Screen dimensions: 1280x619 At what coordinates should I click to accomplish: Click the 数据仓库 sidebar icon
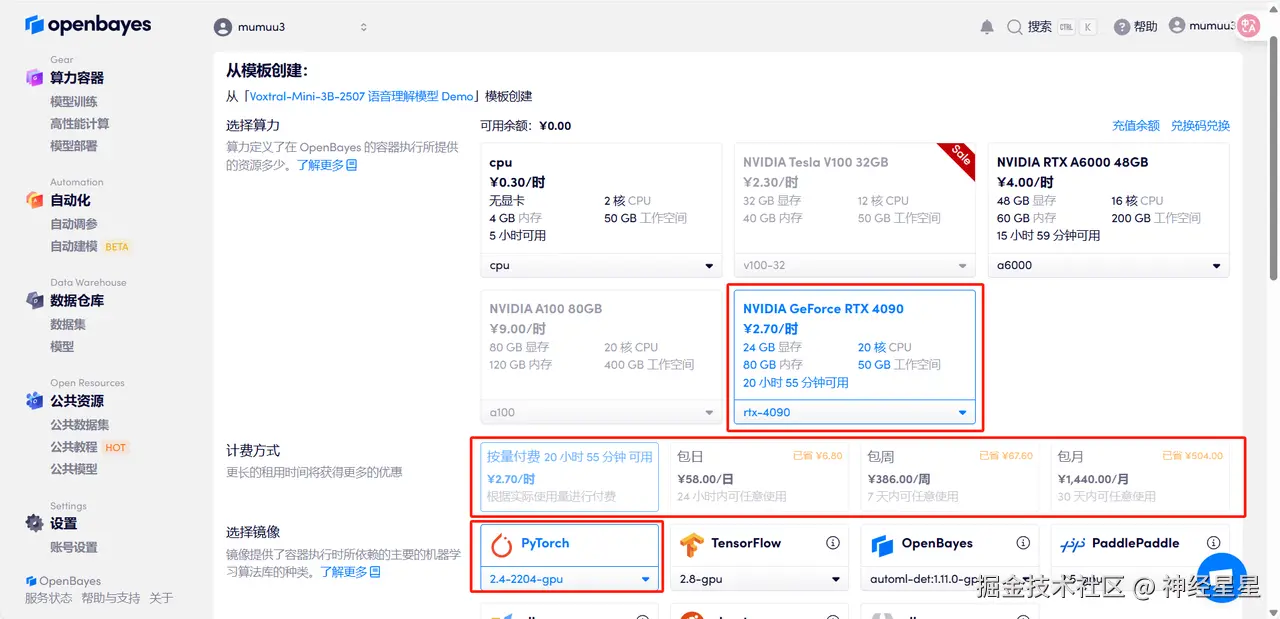click(x=35, y=300)
